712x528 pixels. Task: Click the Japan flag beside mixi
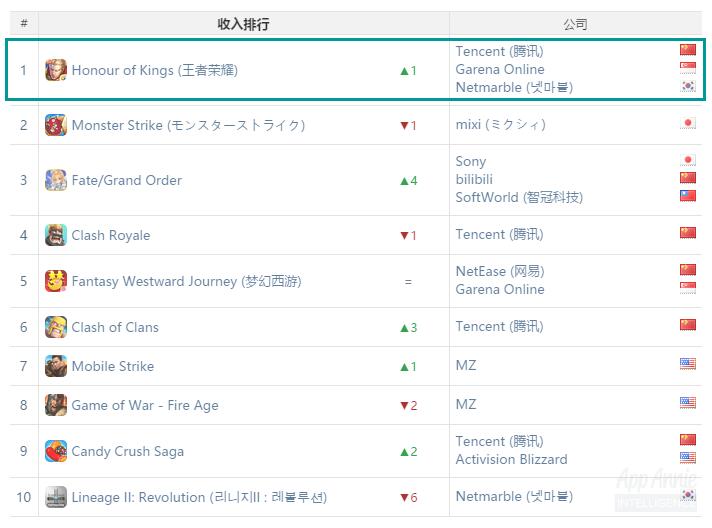click(687, 124)
